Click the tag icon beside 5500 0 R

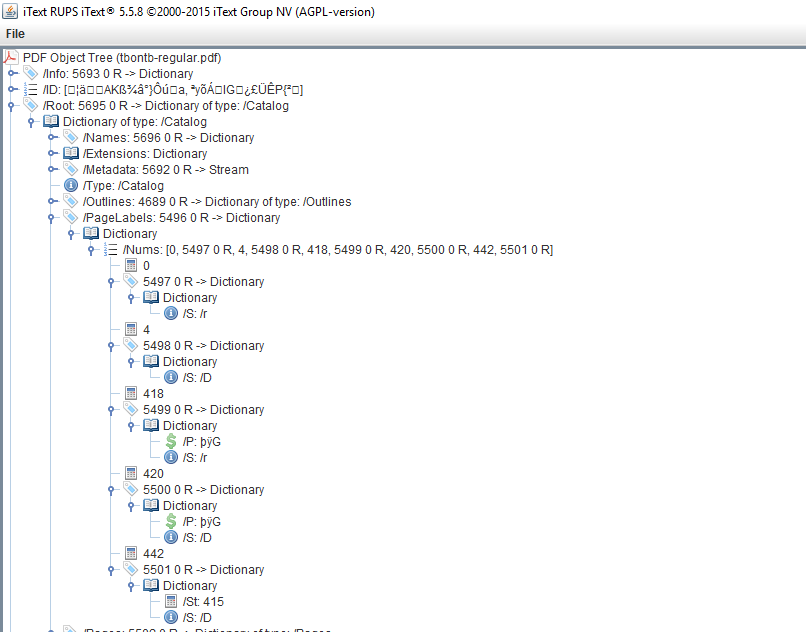coord(131,489)
